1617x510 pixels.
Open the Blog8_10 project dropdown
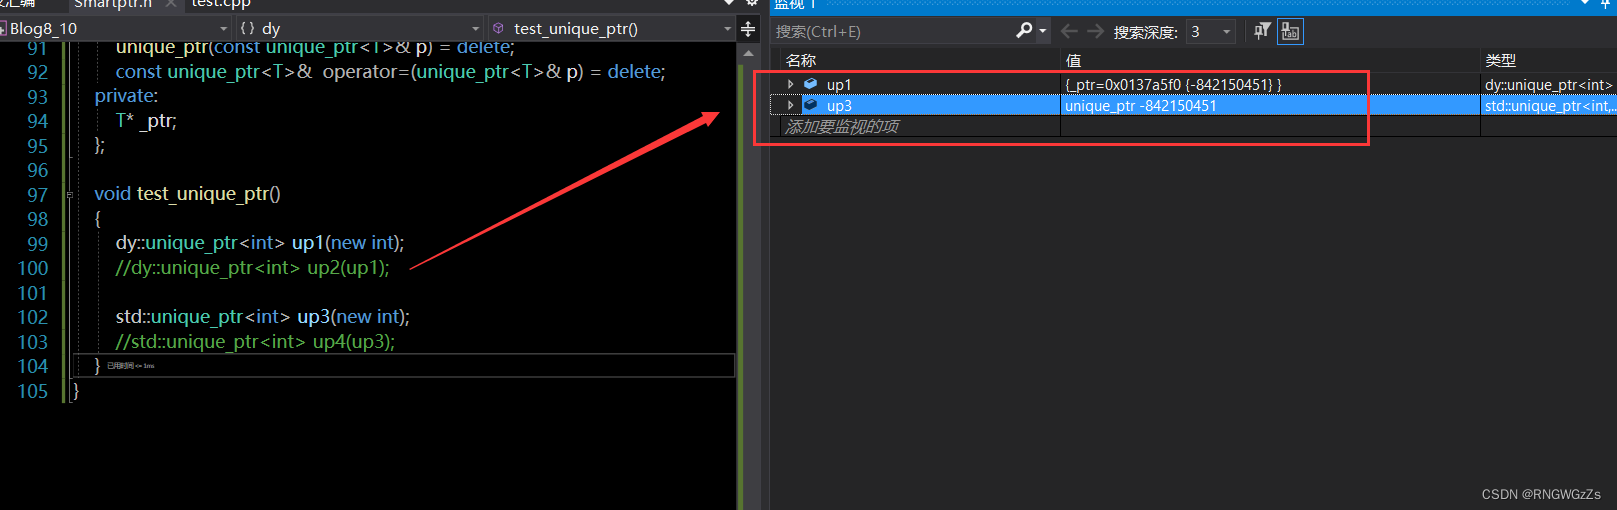point(115,28)
